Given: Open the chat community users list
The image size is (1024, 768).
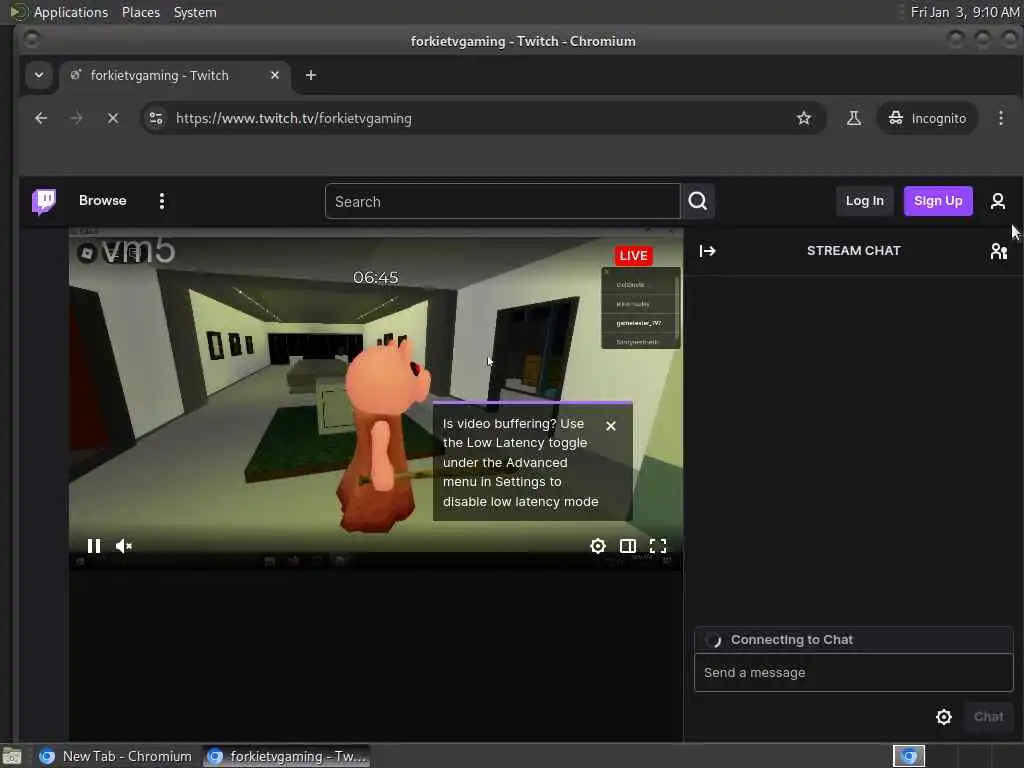Looking at the screenshot, I should pyautogui.click(x=998, y=251).
